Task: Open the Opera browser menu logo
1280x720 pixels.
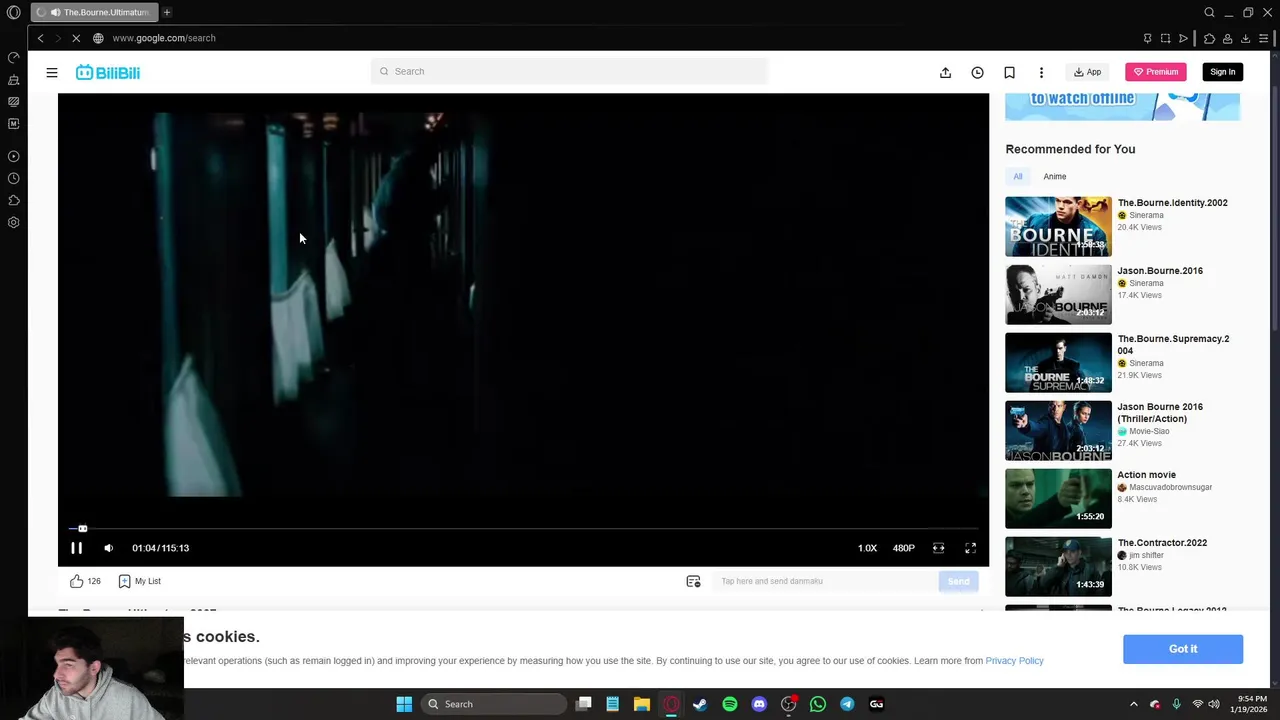Action: coord(13,12)
